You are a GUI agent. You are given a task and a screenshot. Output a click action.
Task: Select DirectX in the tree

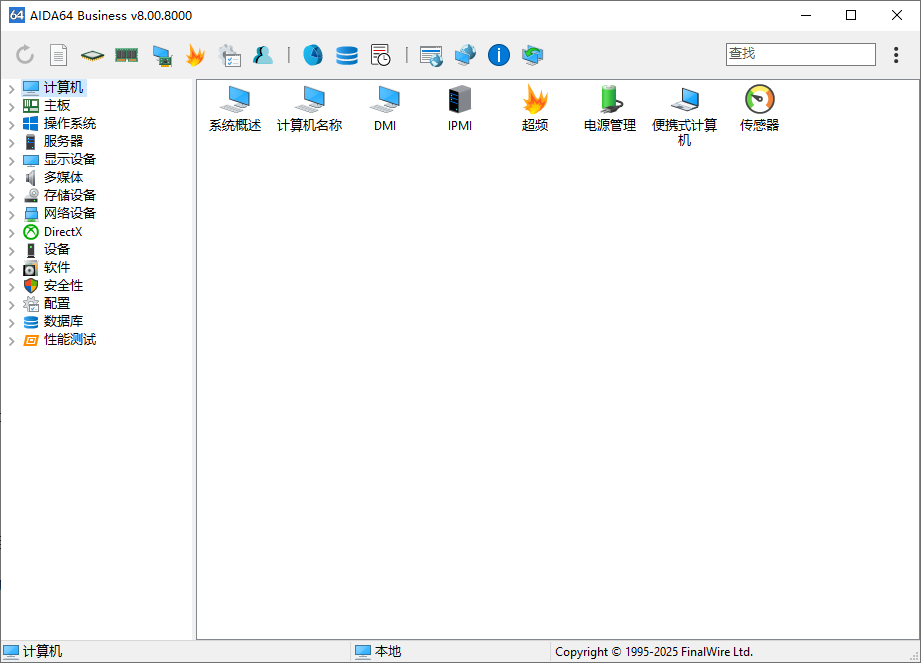pos(62,232)
